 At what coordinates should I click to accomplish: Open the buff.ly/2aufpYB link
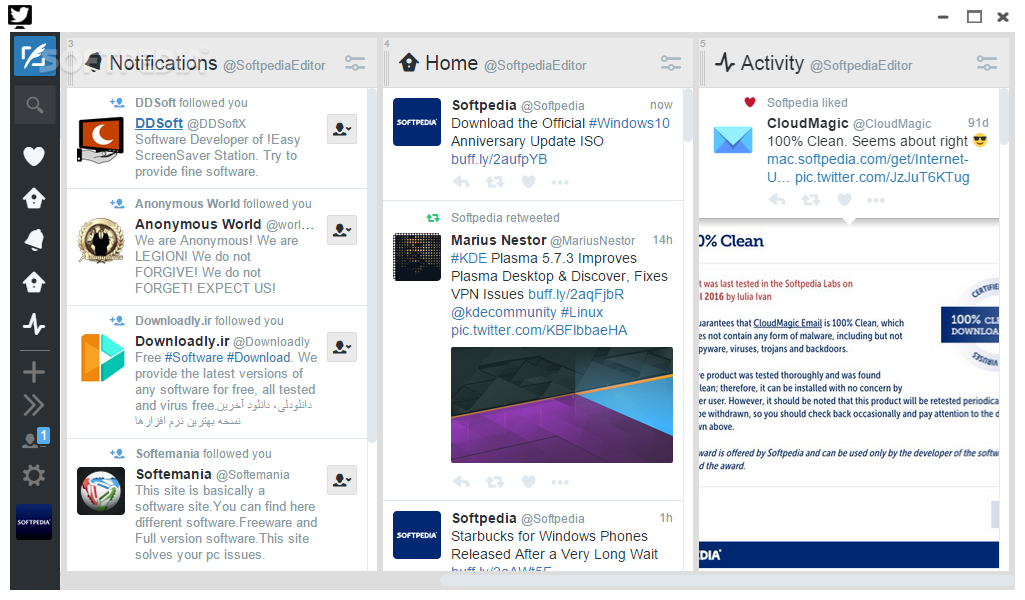[499, 159]
